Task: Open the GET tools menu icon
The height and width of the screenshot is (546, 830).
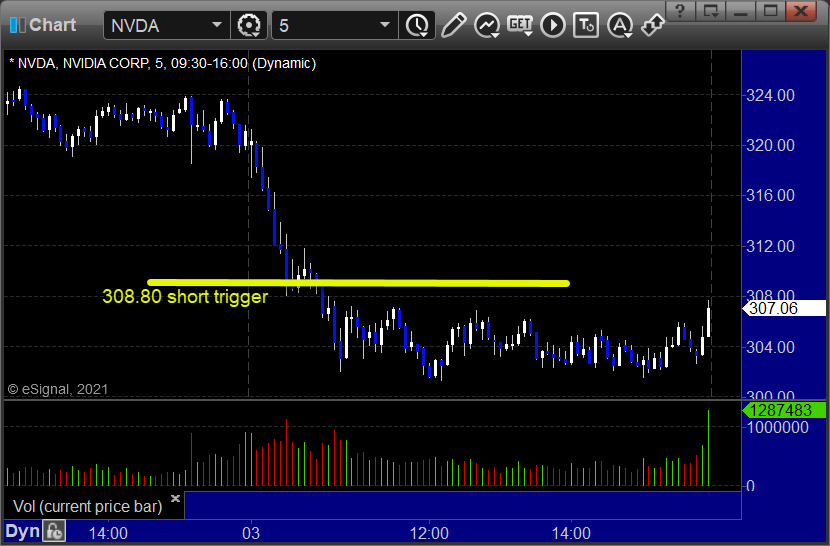Action: [x=520, y=25]
